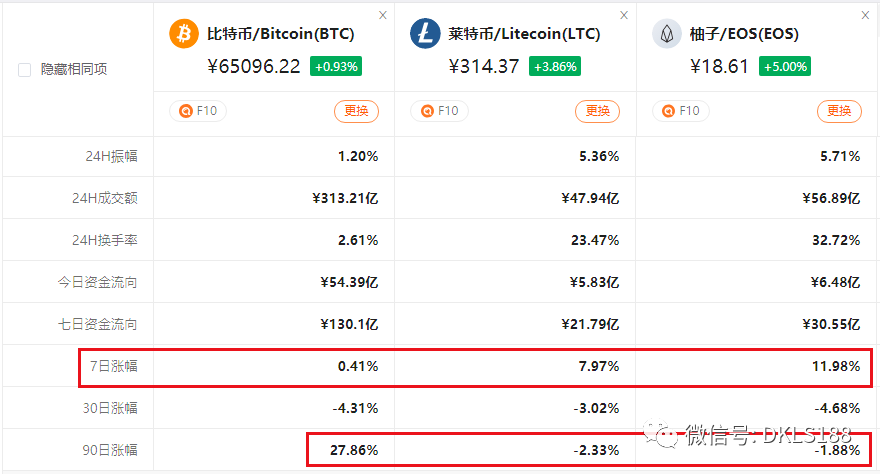The image size is (880, 474).
Task: Select the 7日涨幅 row label
Action: pos(113,366)
